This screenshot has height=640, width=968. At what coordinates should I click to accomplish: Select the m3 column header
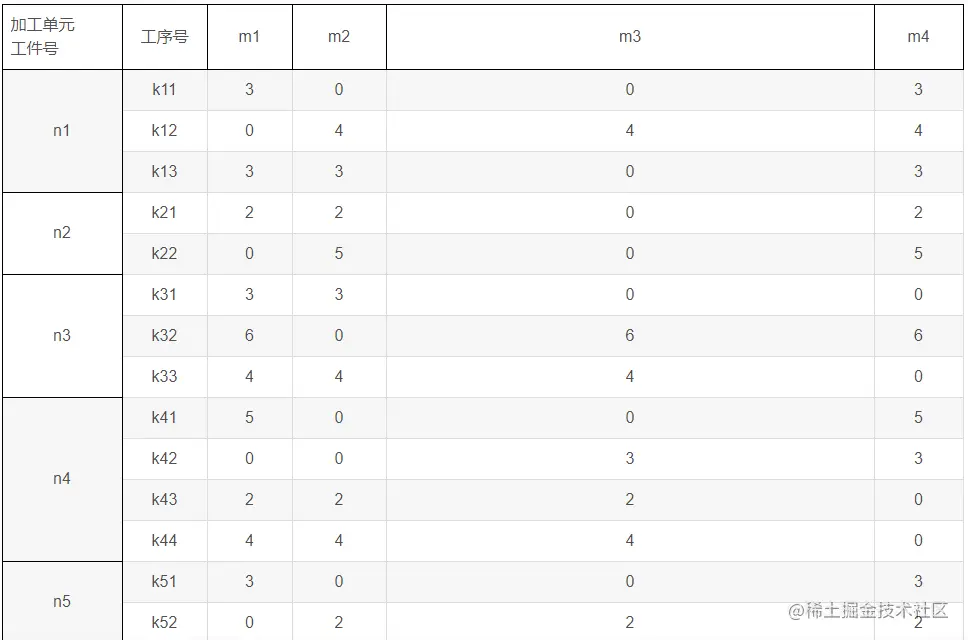point(629,37)
